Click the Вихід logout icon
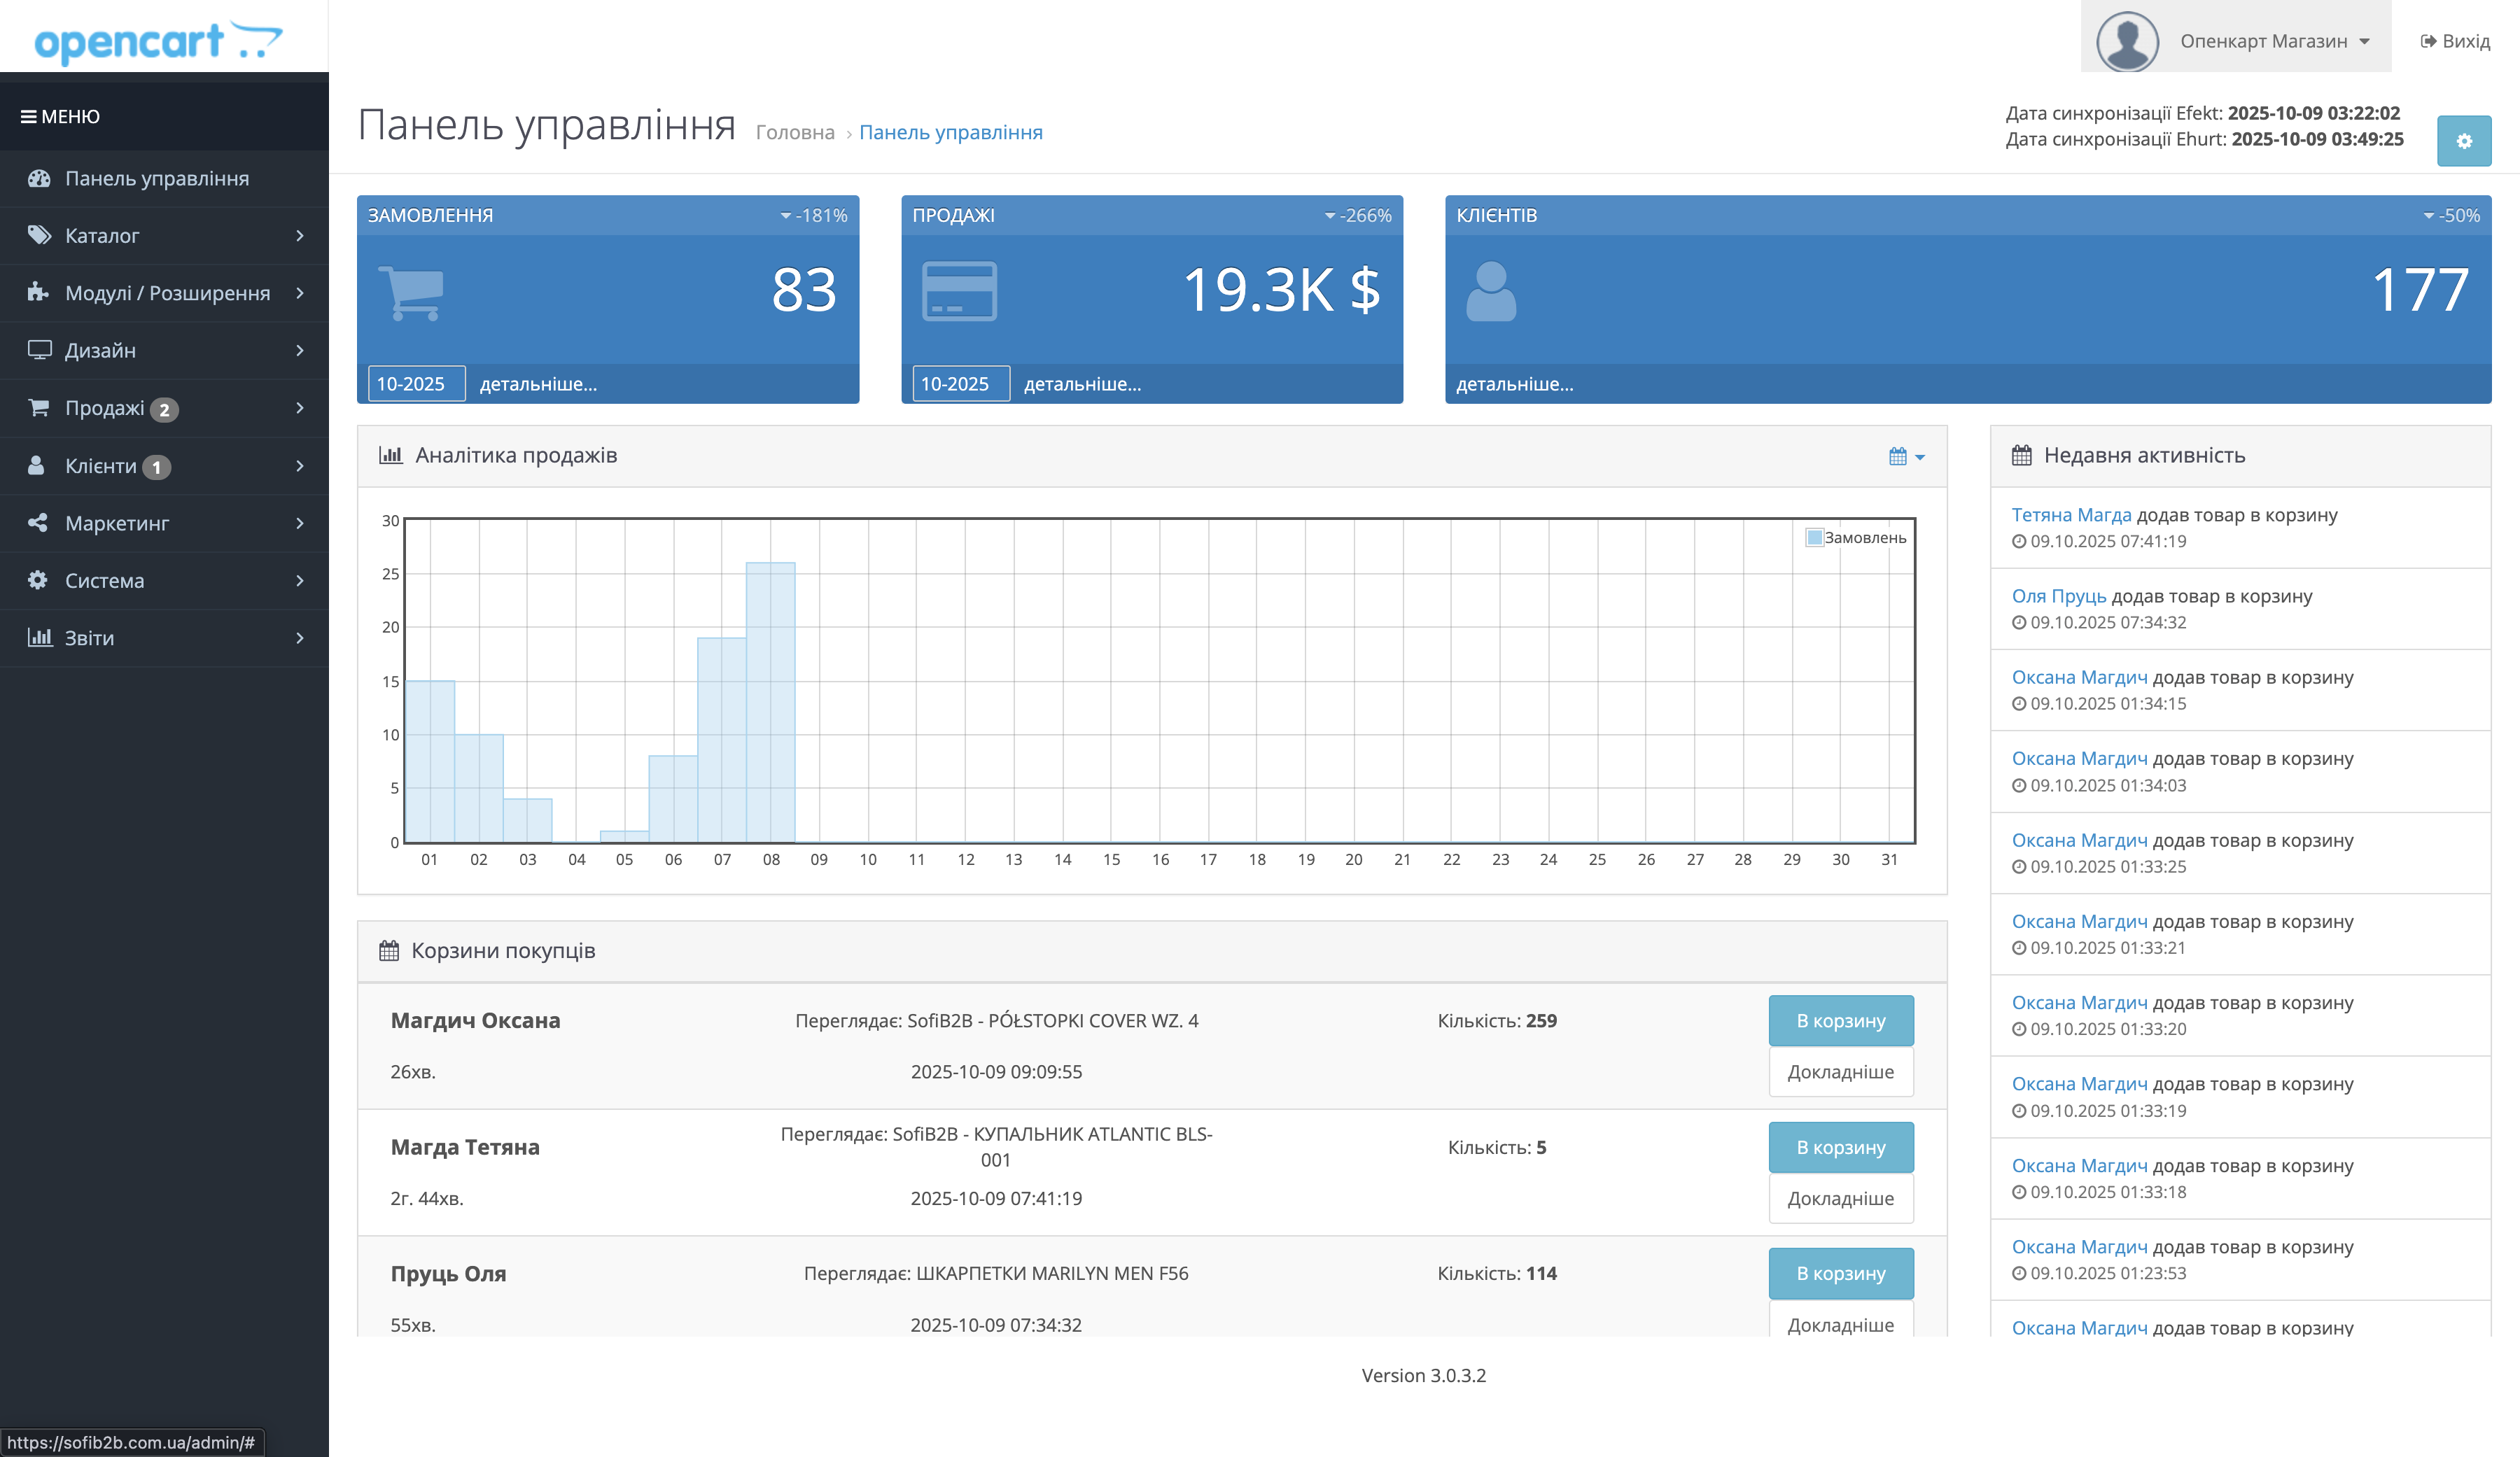This screenshot has width=2520, height=1457. click(x=2428, y=41)
